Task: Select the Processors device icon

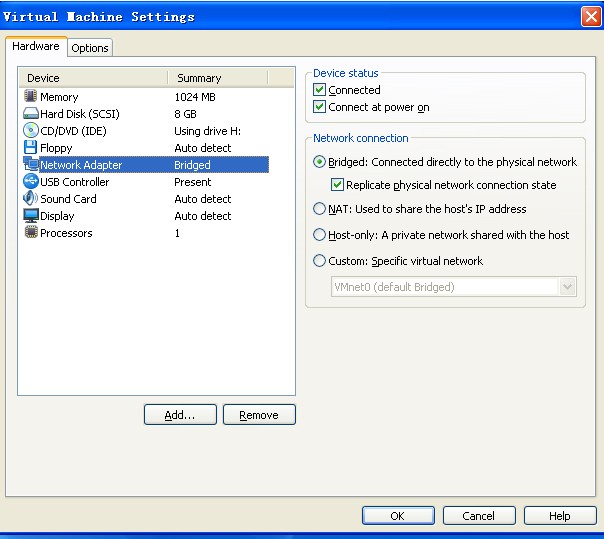Action: pyautogui.click(x=30, y=233)
